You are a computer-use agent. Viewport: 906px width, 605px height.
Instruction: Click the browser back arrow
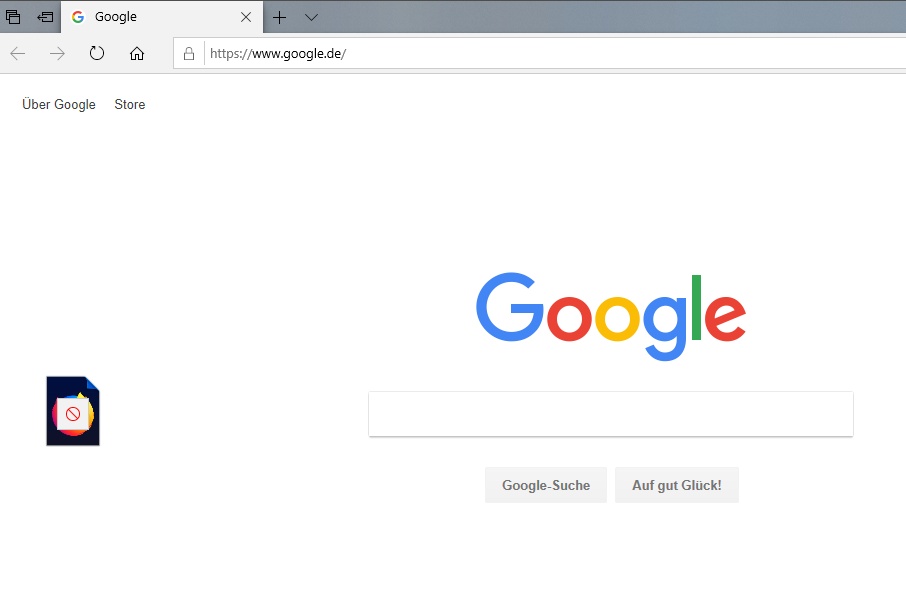(x=18, y=54)
